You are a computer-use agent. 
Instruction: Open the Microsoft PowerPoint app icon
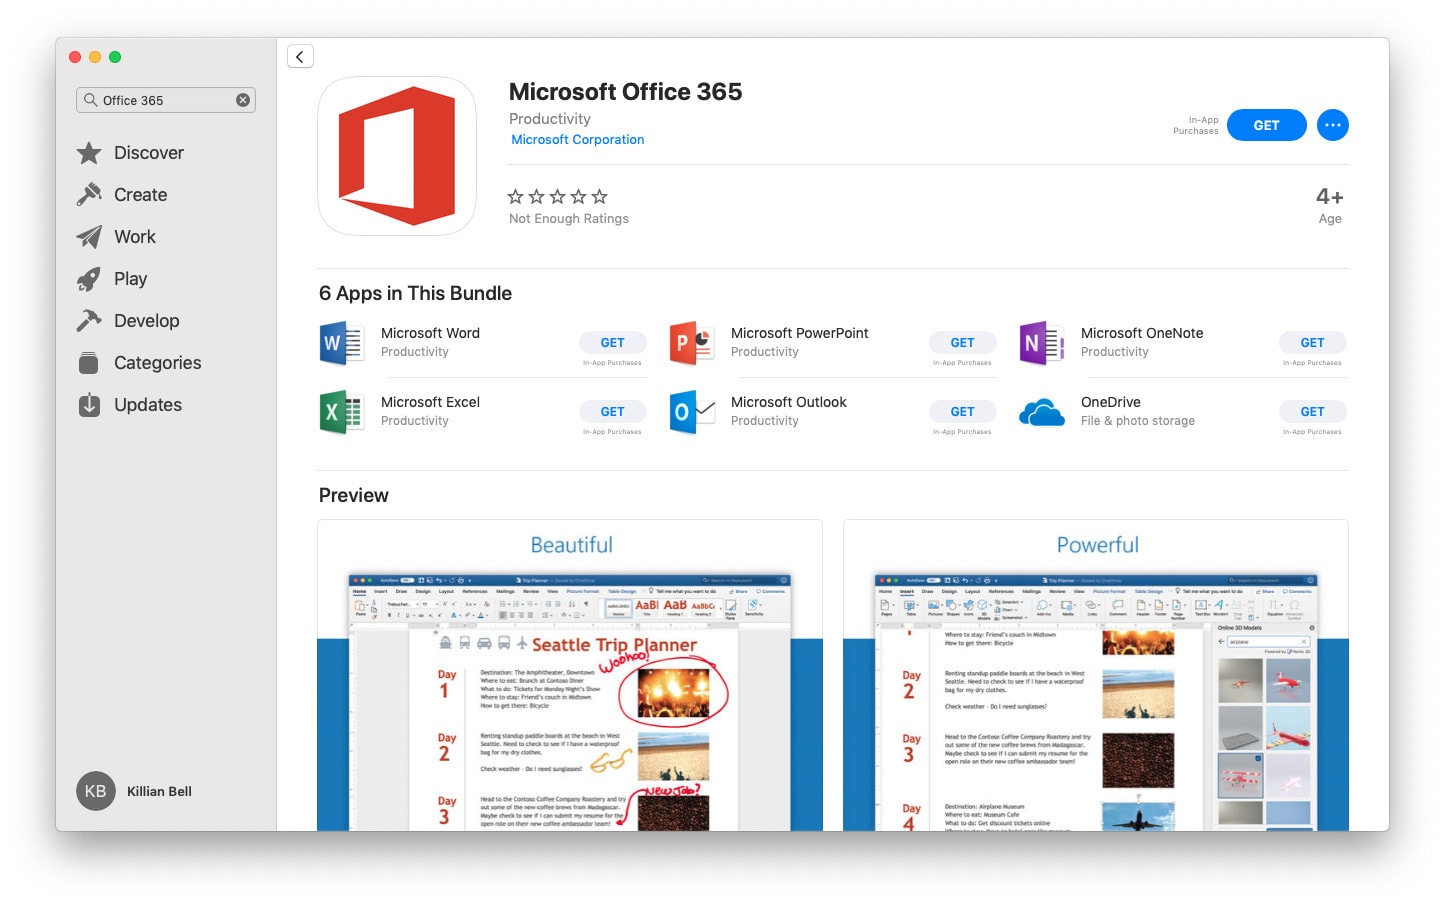point(691,343)
